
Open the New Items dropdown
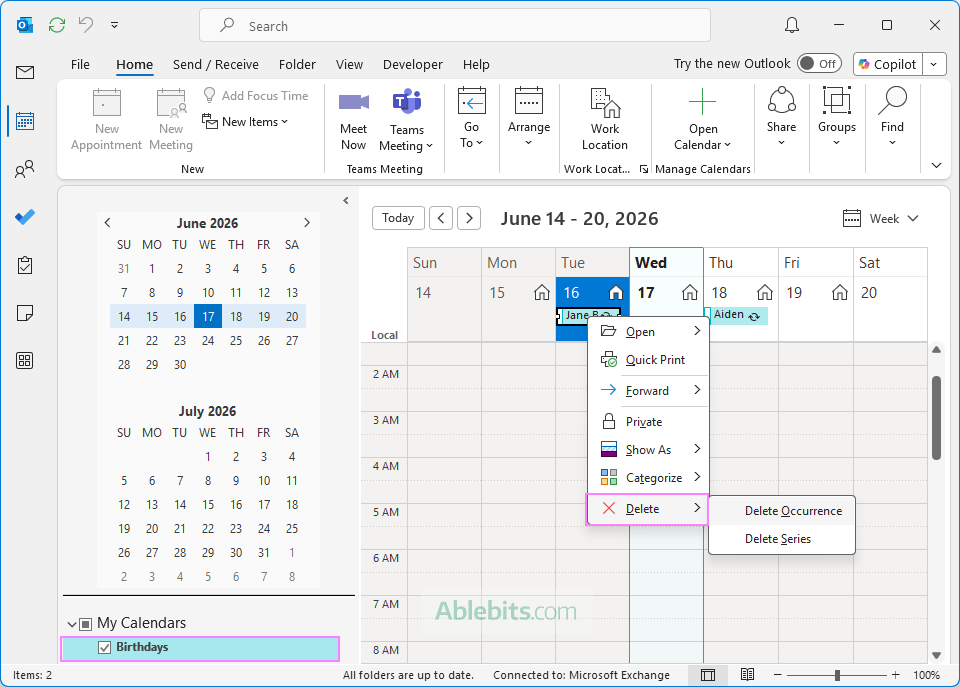245,122
